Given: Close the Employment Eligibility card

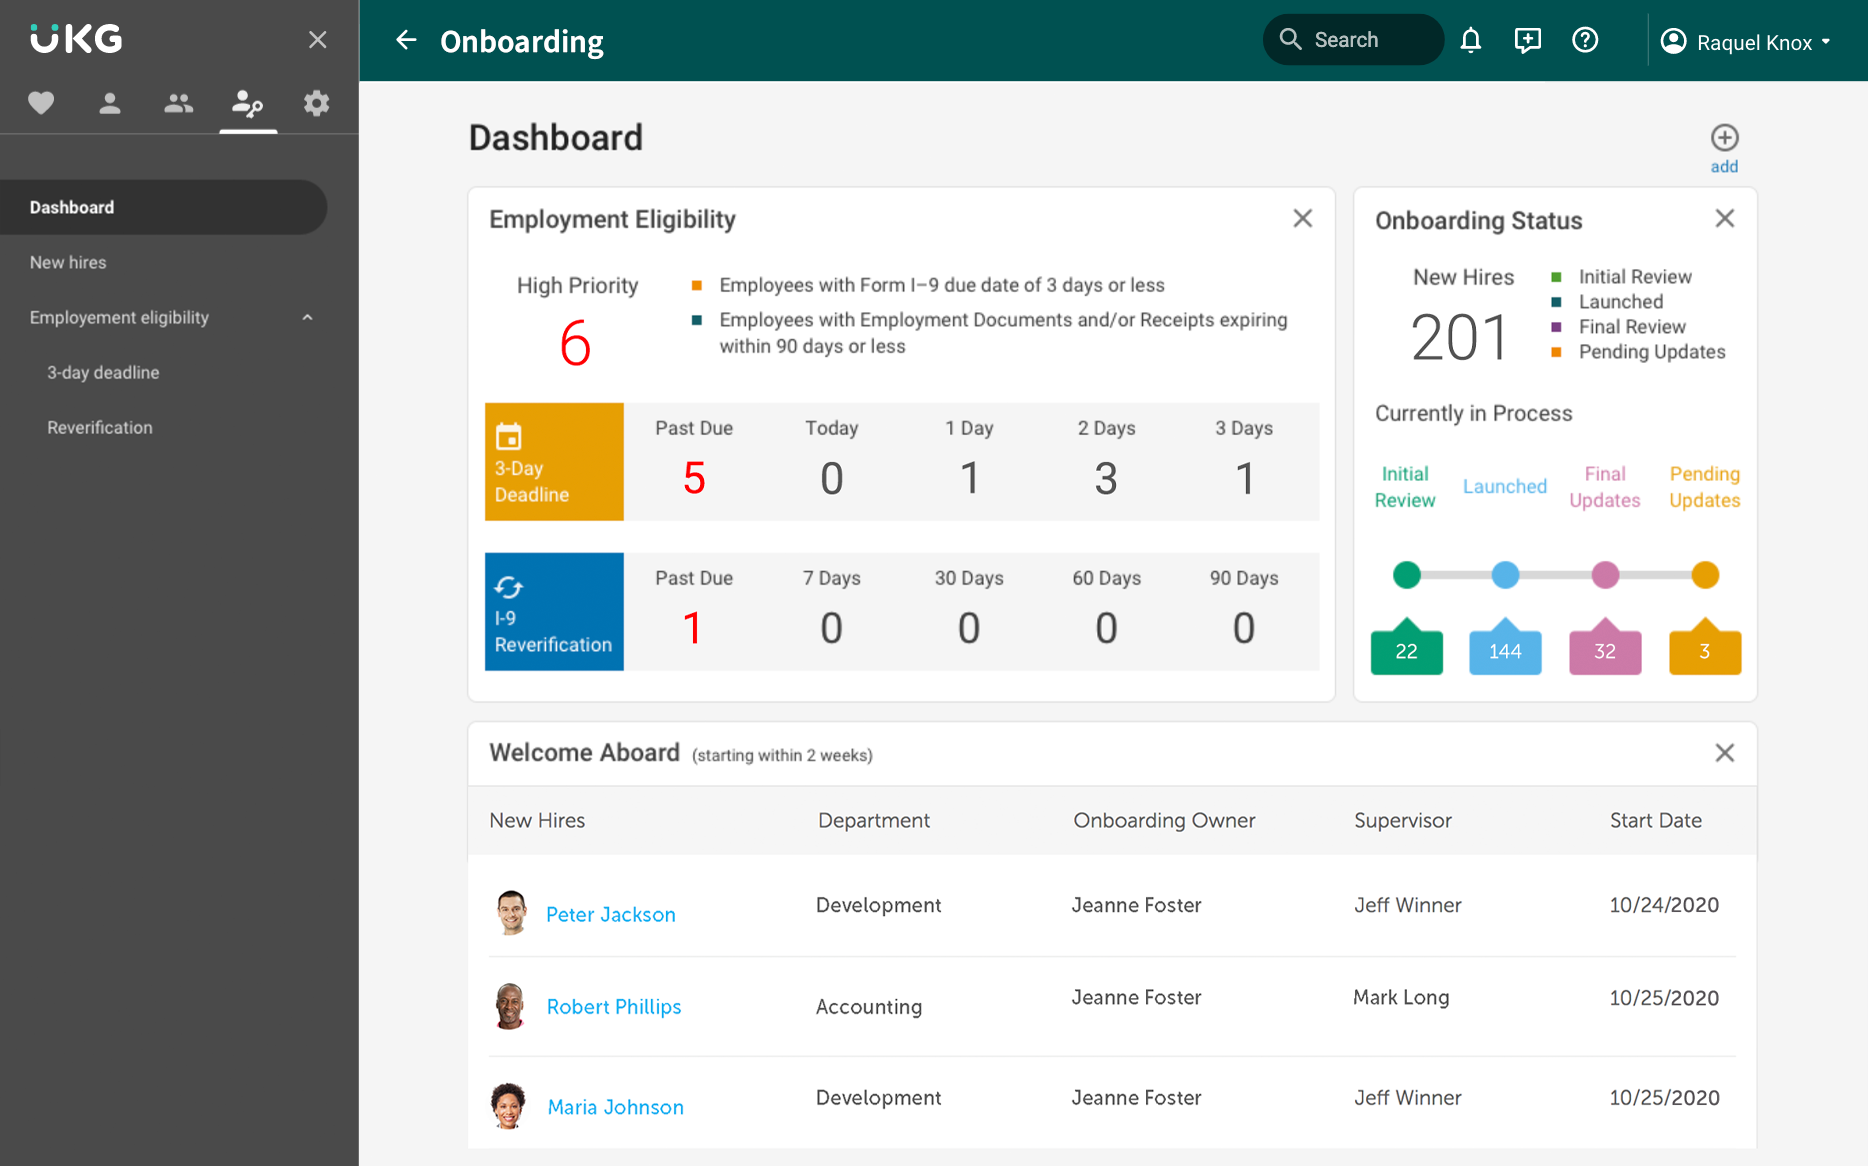Looking at the screenshot, I should click(x=1302, y=218).
